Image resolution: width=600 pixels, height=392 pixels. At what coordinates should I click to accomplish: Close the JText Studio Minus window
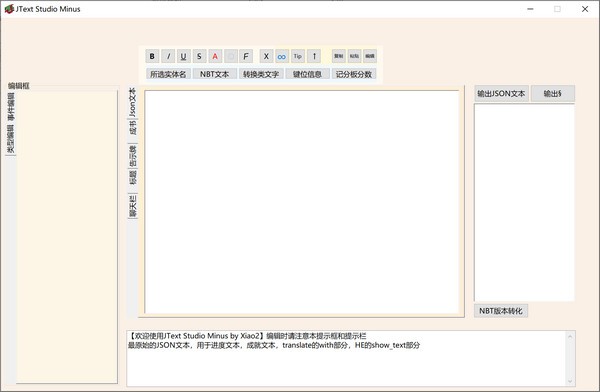coord(585,9)
